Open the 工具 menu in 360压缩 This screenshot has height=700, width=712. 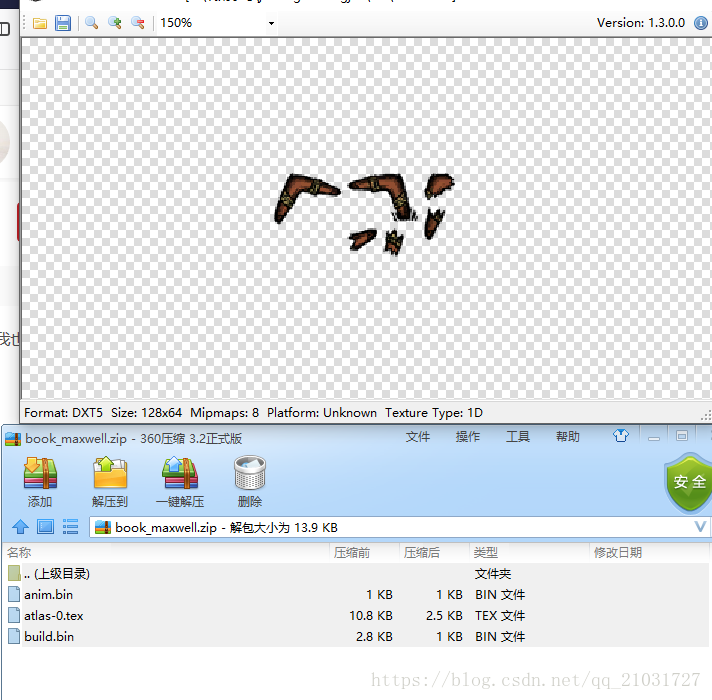click(518, 437)
